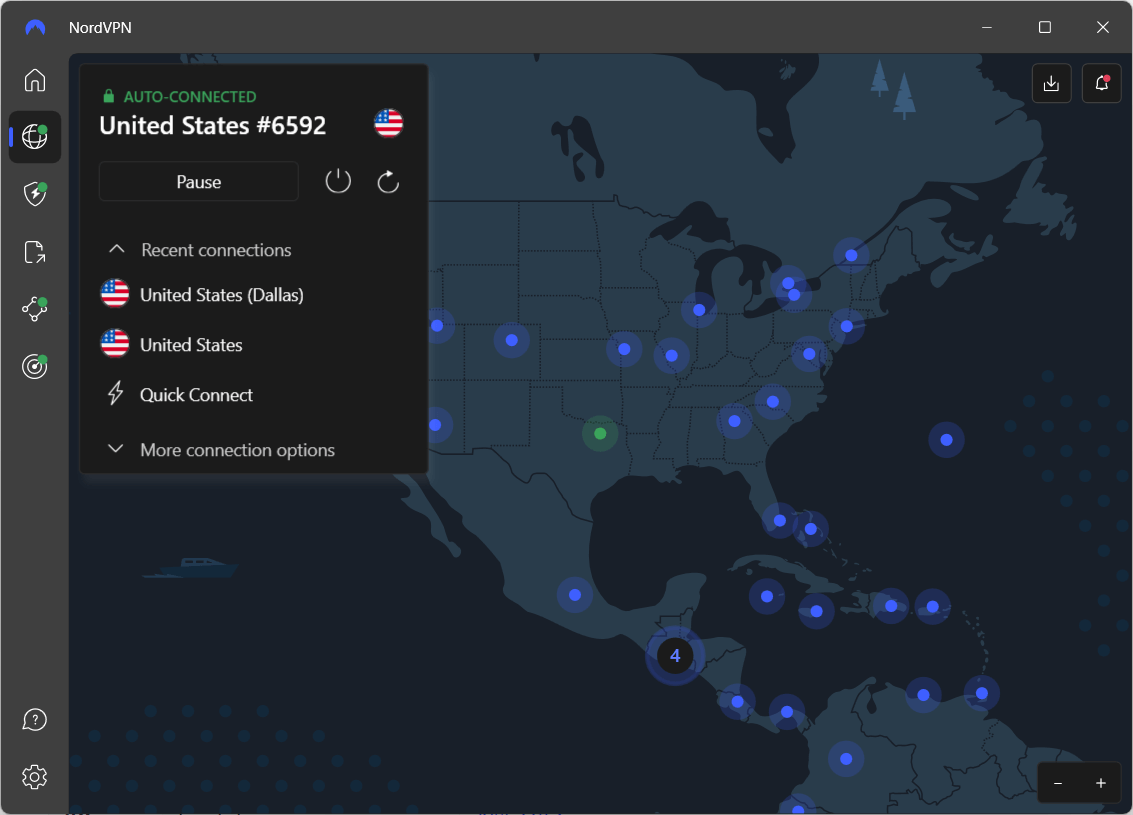Screen dimensions: 1133x815
Task: Select the Bermuda server pin in Atlantic
Action: [x=947, y=439]
